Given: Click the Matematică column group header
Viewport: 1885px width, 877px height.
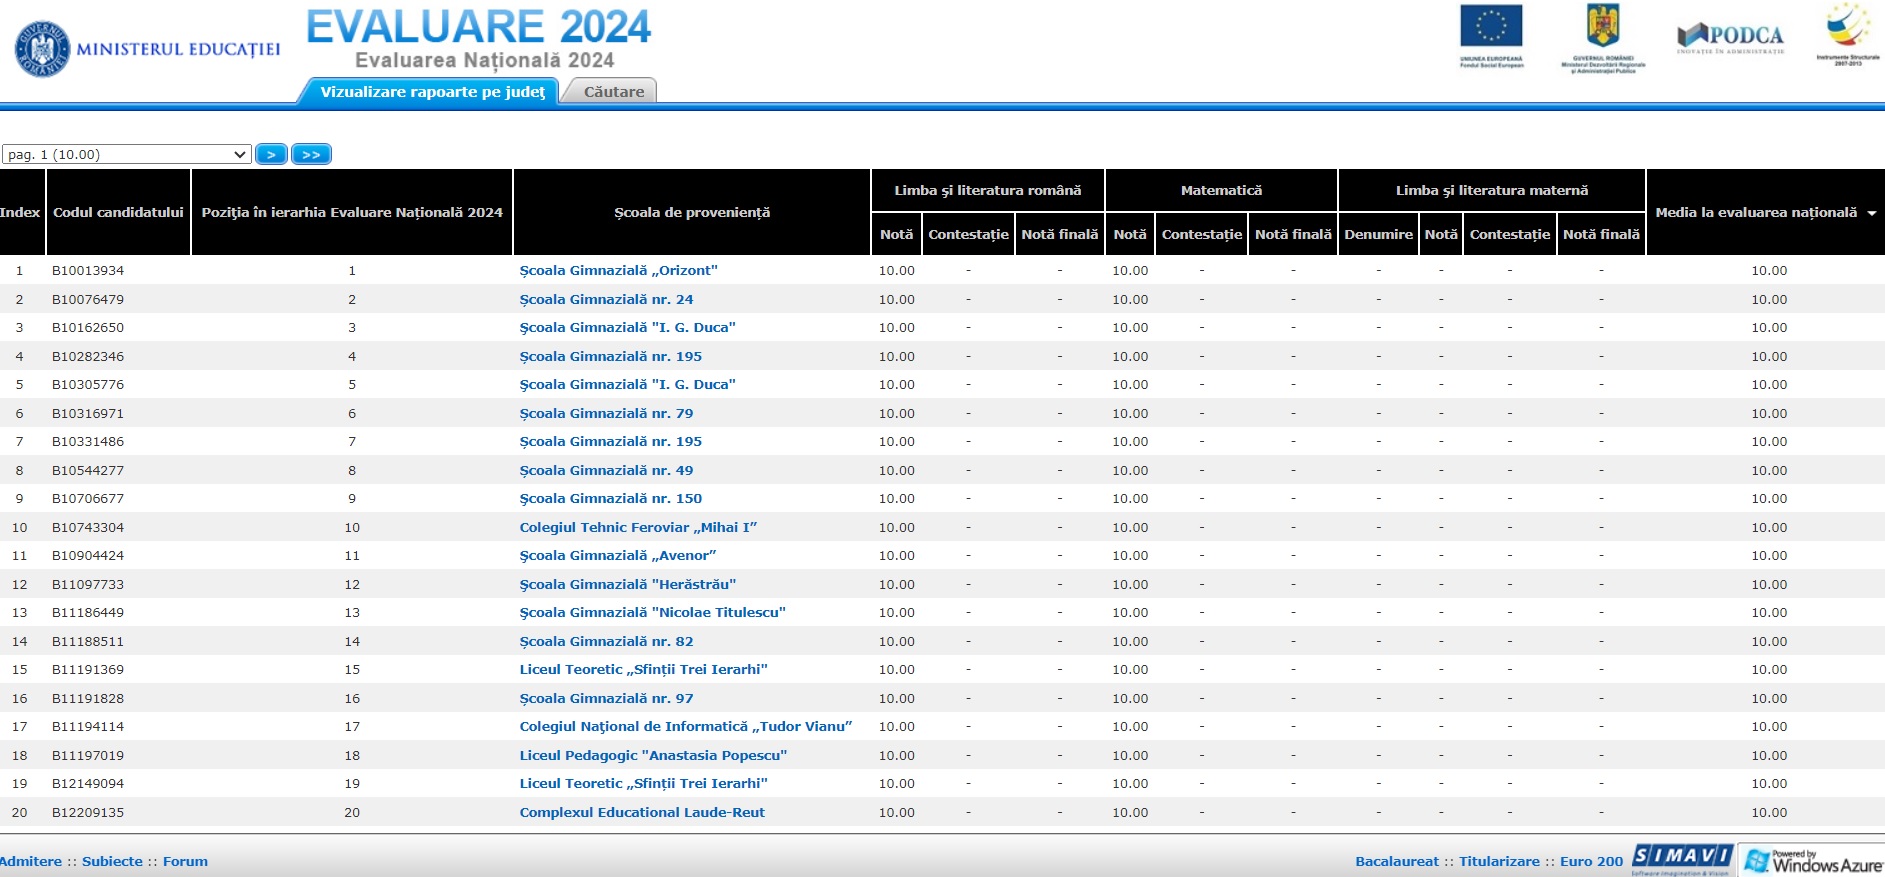Looking at the screenshot, I should 1221,190.
